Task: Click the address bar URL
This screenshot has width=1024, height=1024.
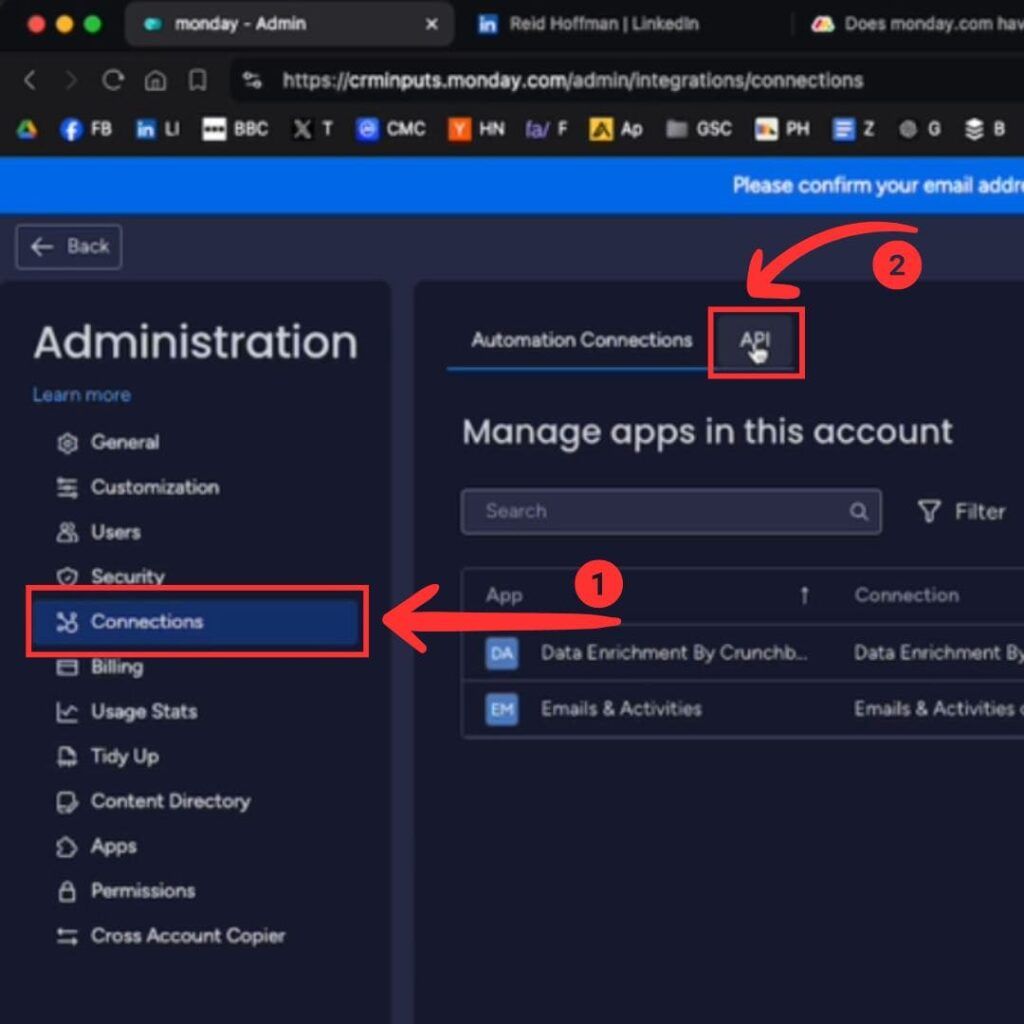Action: click(573, 80)
